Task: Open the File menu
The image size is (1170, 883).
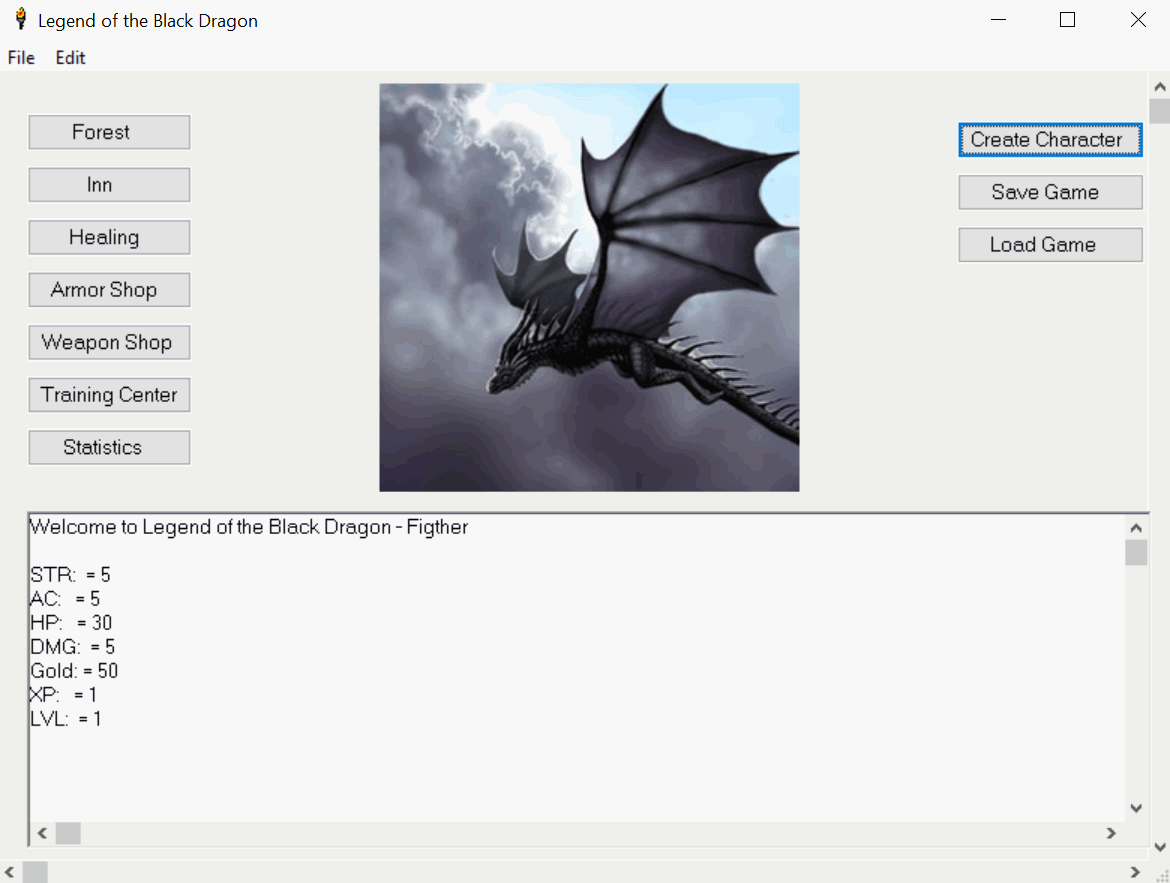Action: click(21, 58)
